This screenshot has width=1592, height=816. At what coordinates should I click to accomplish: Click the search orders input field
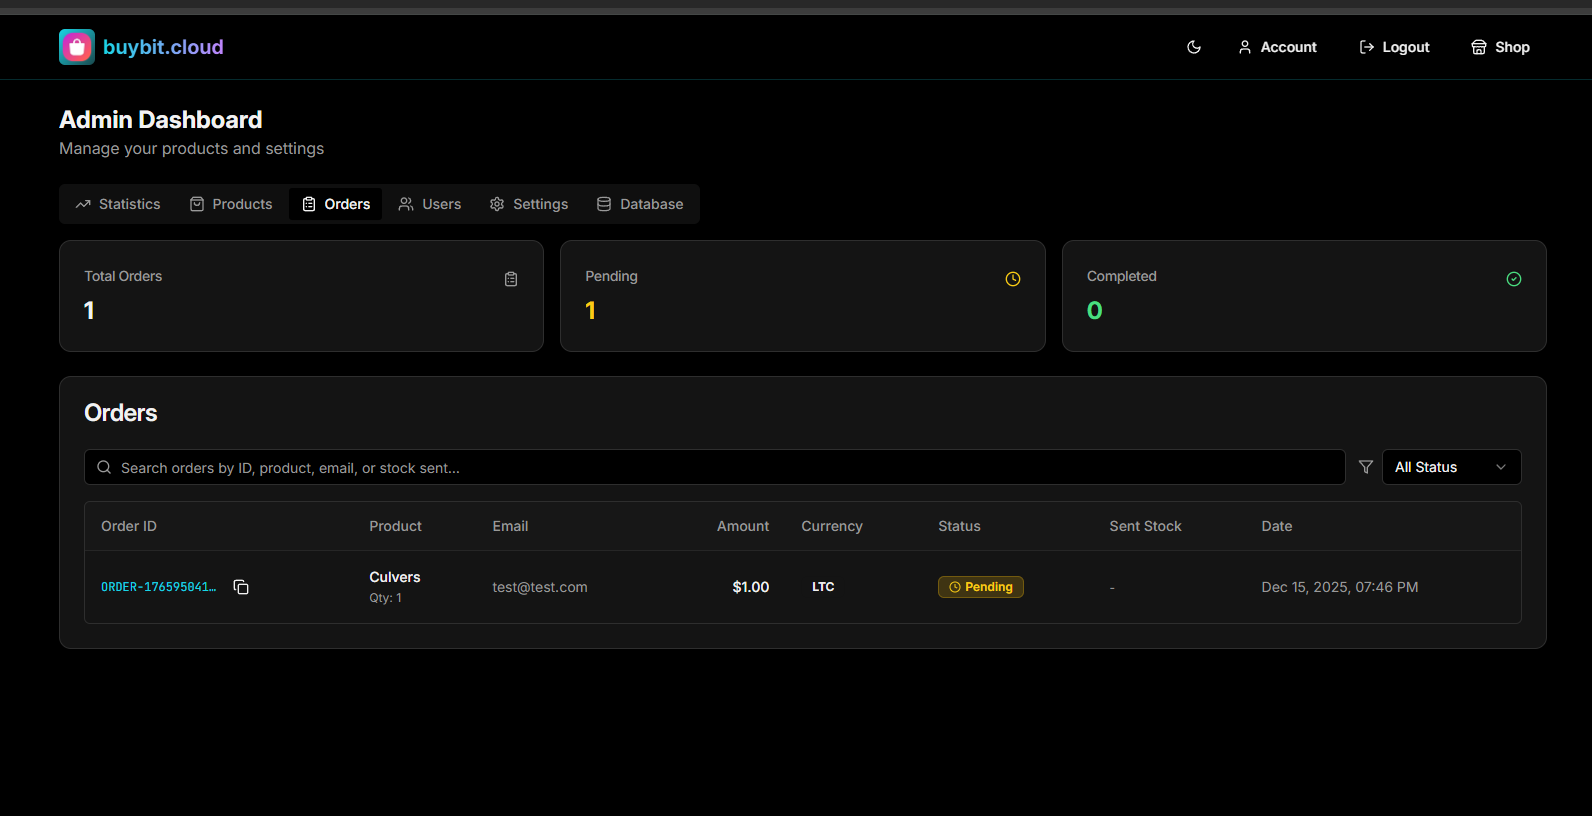720,467
